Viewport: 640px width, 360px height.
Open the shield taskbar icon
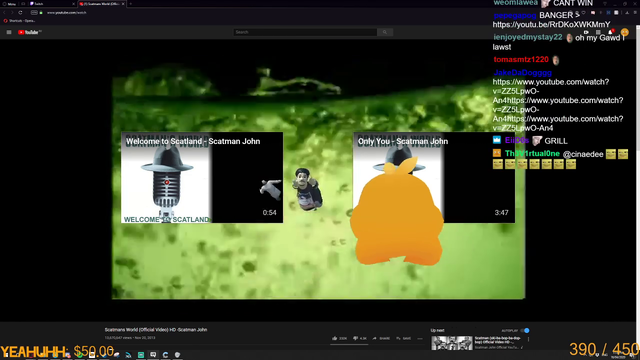pos(178,355)
